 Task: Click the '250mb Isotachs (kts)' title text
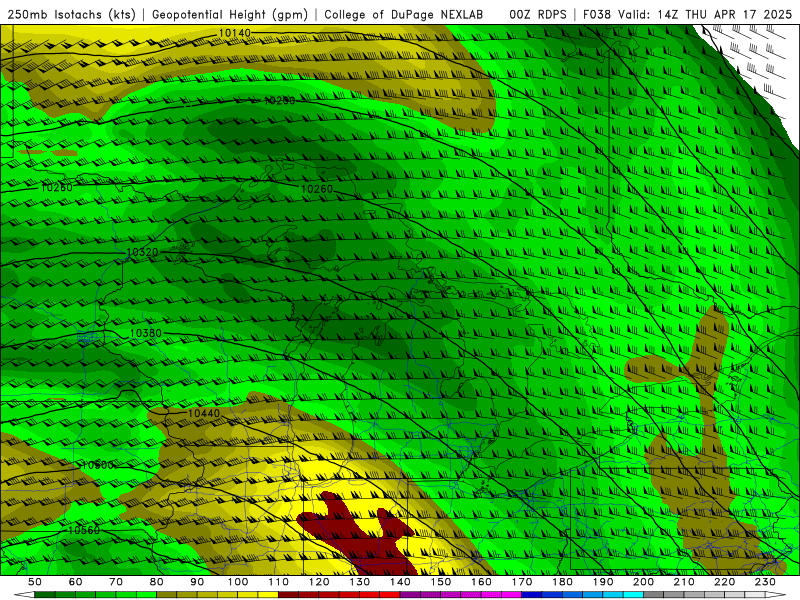pyautogui.click(x=72, y=14)
